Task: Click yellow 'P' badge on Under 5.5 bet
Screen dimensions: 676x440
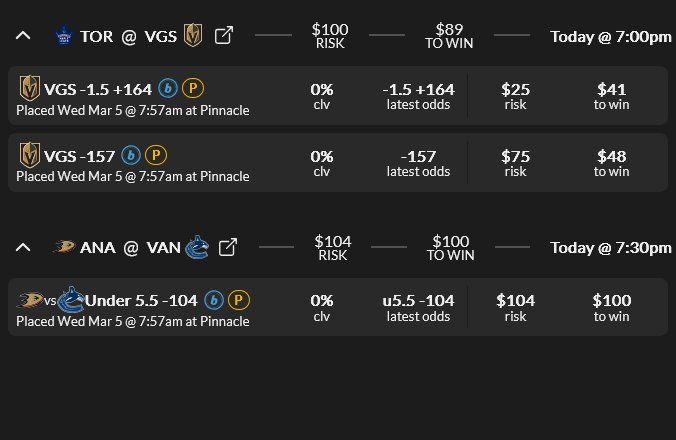Action: (238, 300)
